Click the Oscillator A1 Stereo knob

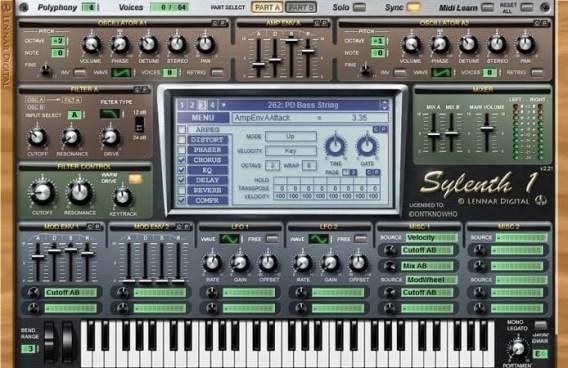[x=177, y=45]
